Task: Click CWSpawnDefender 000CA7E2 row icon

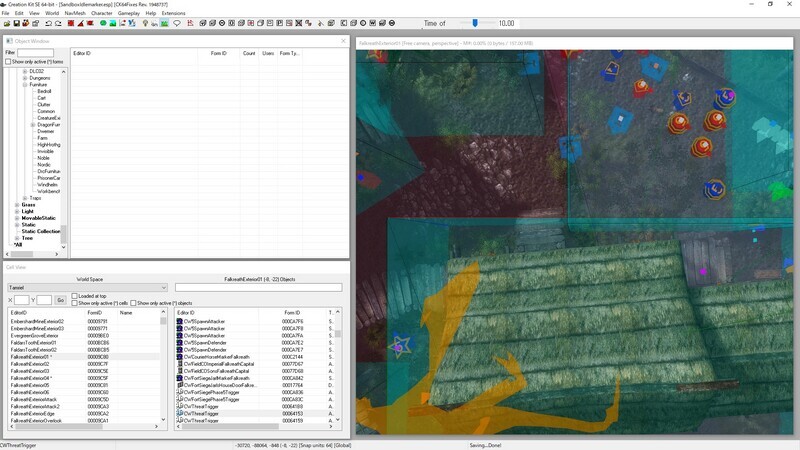Action: 180,343
